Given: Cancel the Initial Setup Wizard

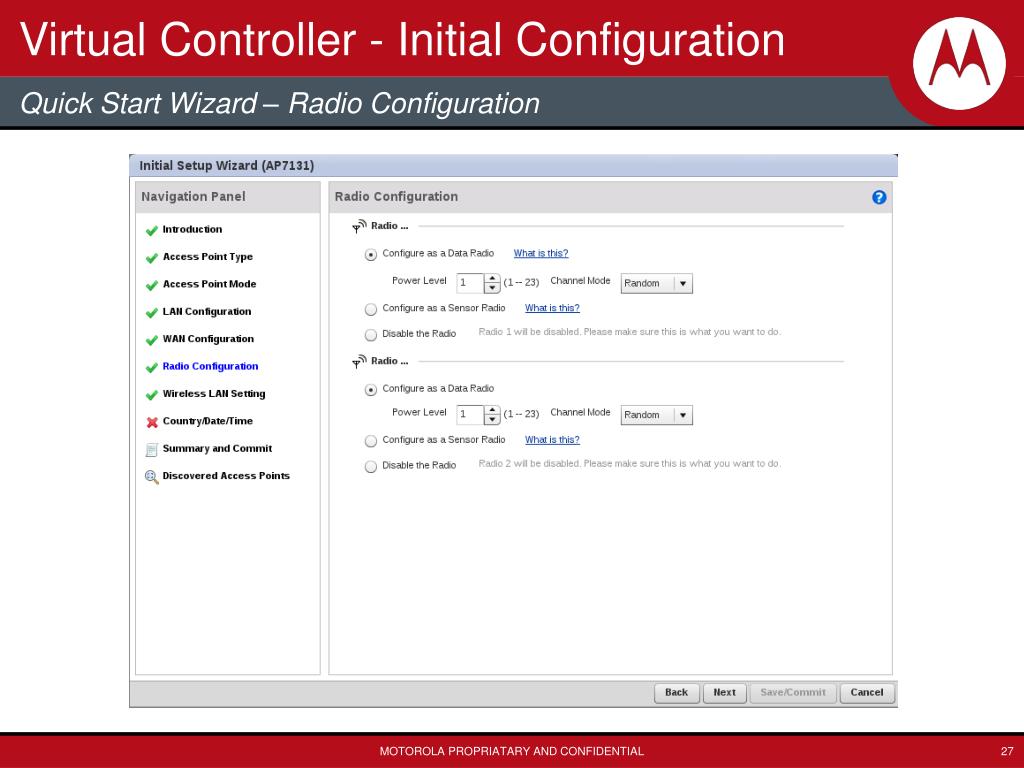Looking at the screenshot, I should tap(867, 693).
